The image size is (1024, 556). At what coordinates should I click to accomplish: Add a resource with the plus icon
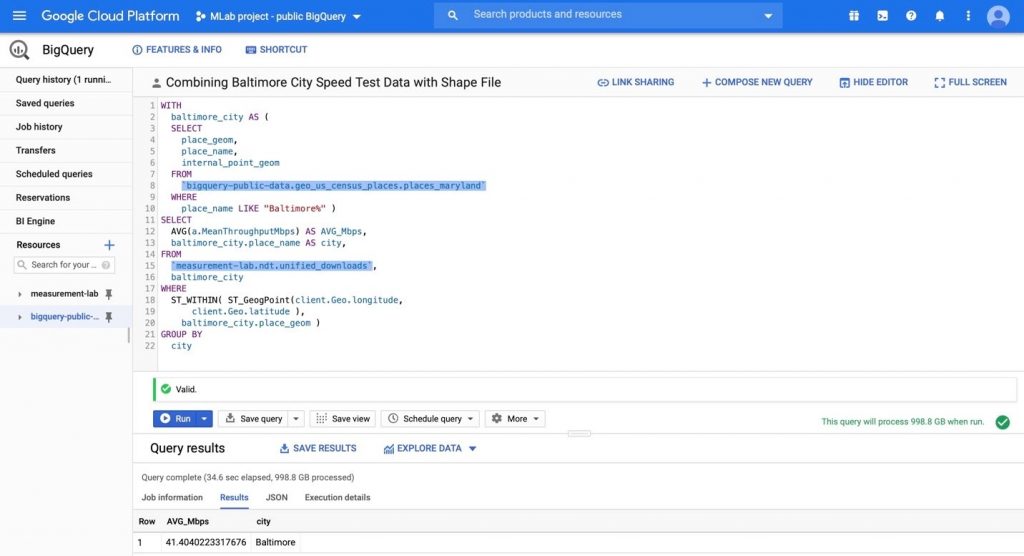pyautogui.click(x=109, y=245)
